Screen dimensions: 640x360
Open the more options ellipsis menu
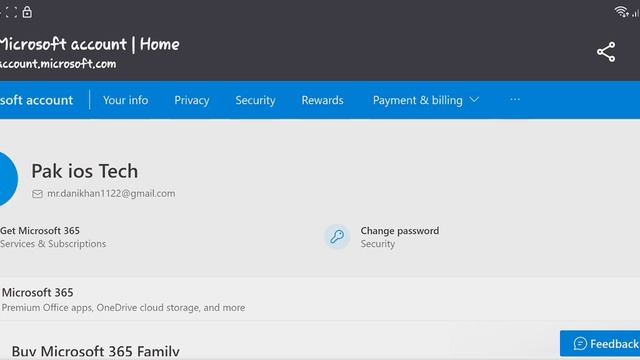tap(515, 100)
